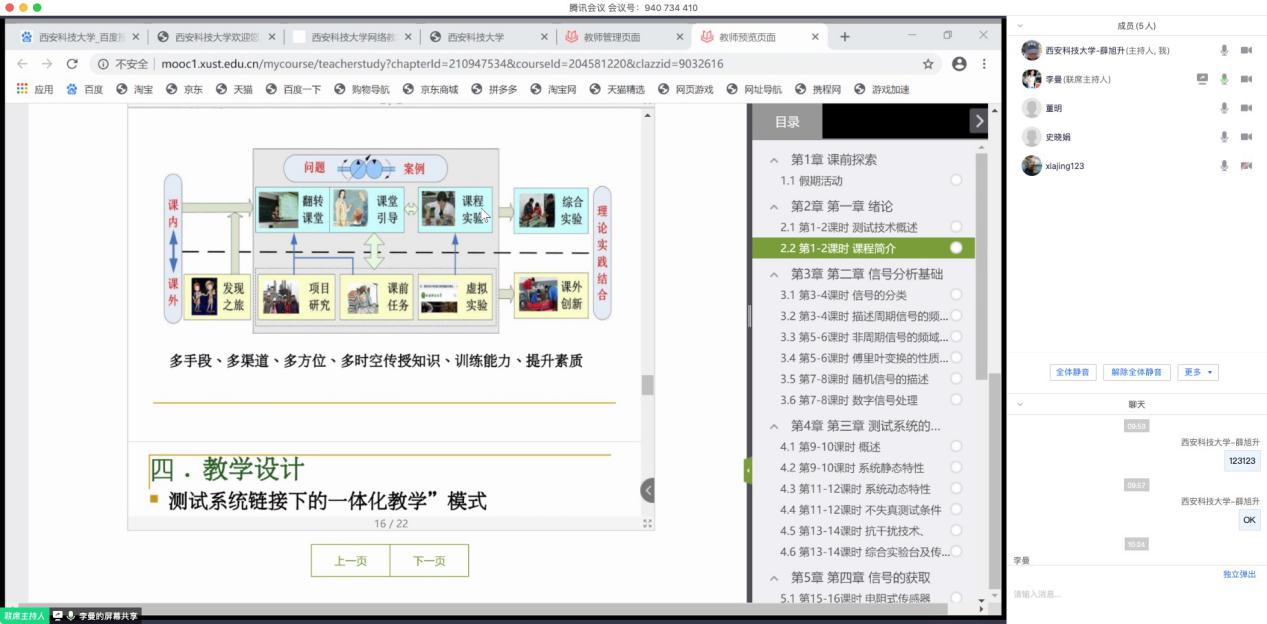The image size is (1267, 624).
Task: Go to next slide with 下一页 button
Action: 429,561
